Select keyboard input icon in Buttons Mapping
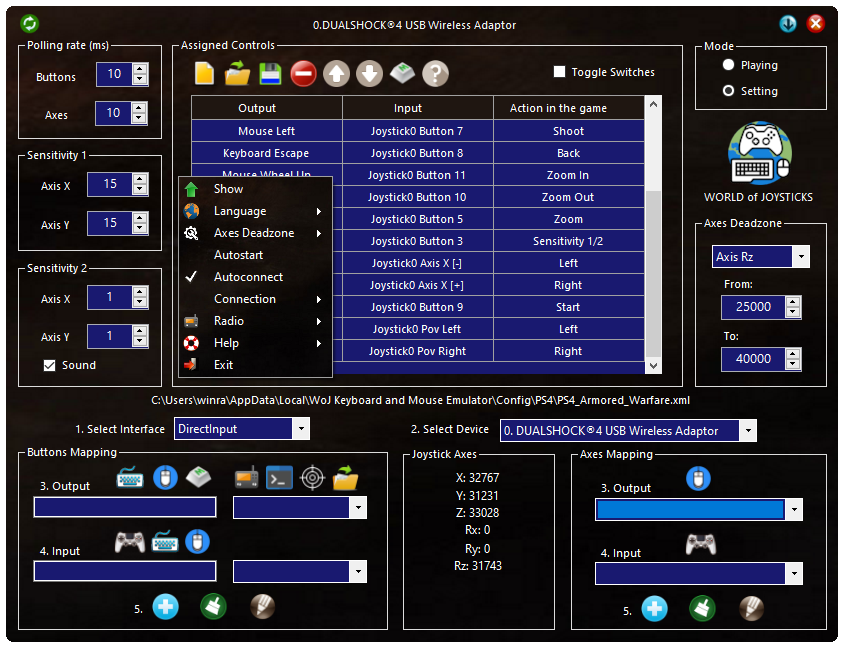This screenshot has width=845, height=649. [165, 542]
